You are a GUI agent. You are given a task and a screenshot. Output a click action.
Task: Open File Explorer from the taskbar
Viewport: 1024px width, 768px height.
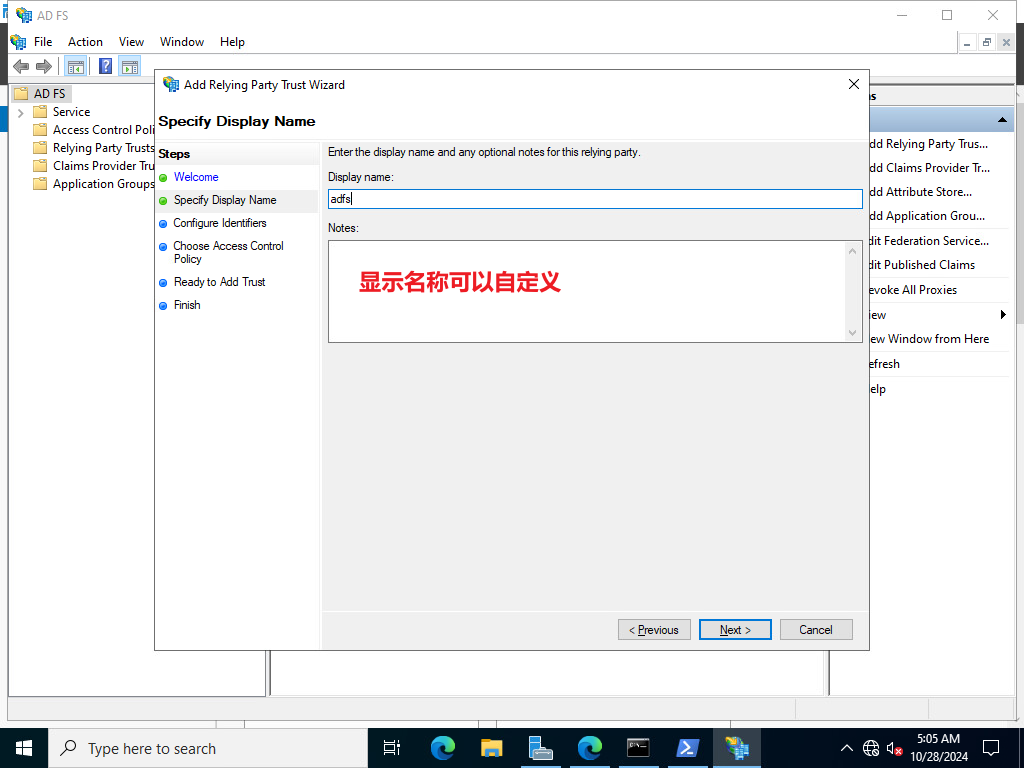click(x=491, y=748)
